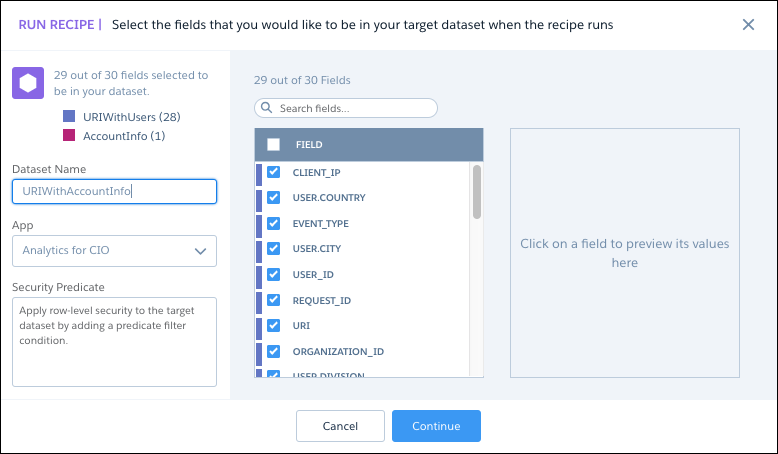
Task: Open the App dropdown showing Analytics for CIO
Action: click(x=115, y=251)
